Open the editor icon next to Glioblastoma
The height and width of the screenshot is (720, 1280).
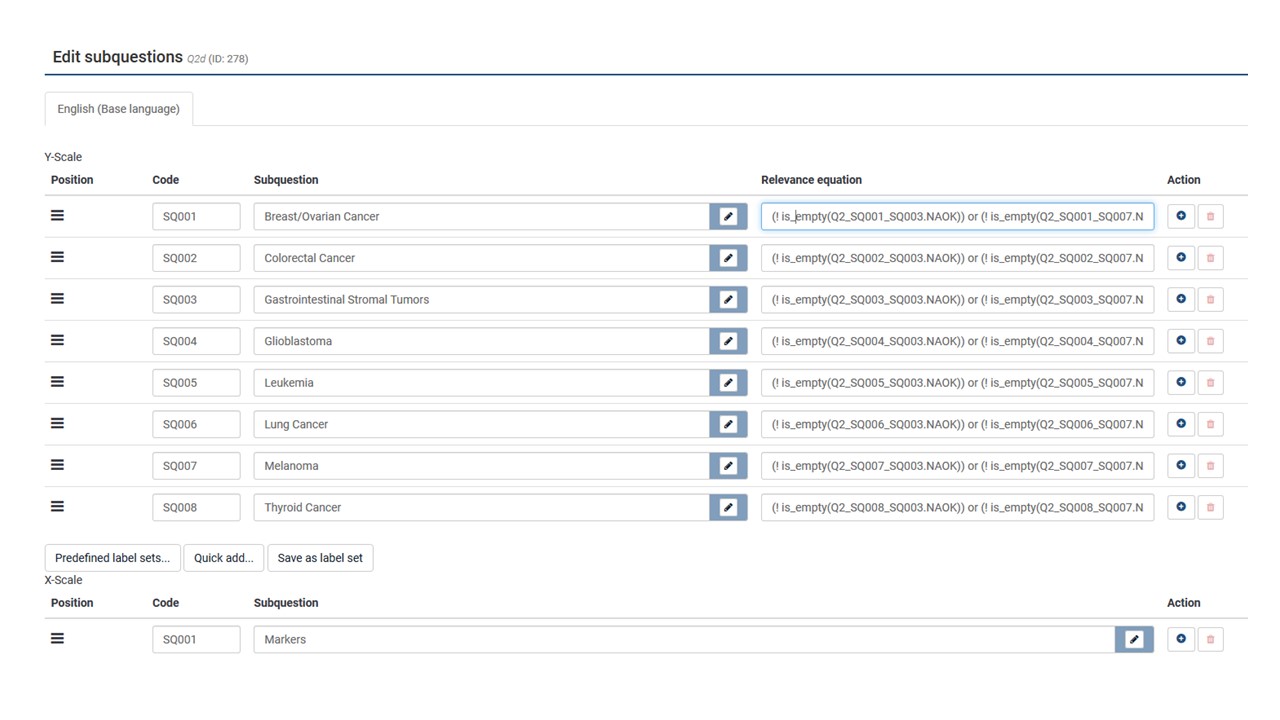[x=728, y=341]
